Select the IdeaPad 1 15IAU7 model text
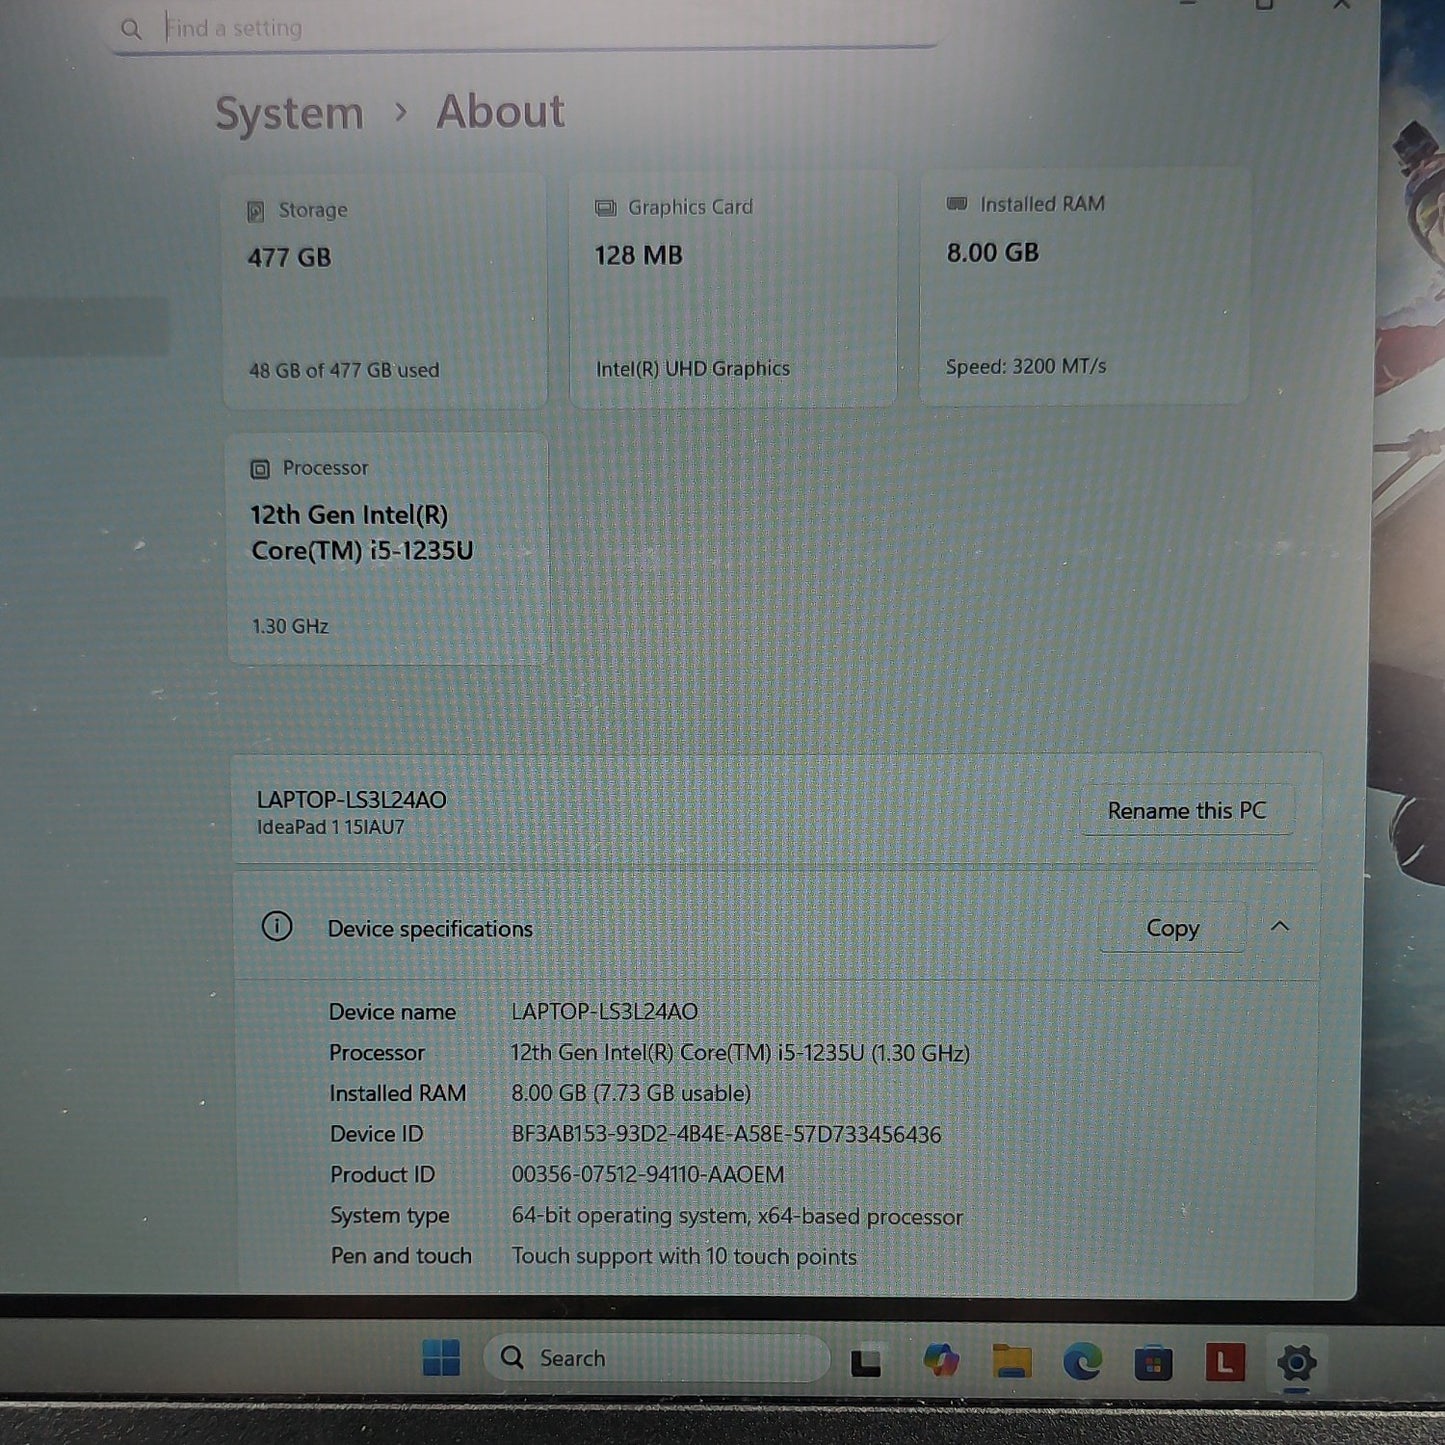This screenshot has height=1445, width=1445. coord(331,828)
